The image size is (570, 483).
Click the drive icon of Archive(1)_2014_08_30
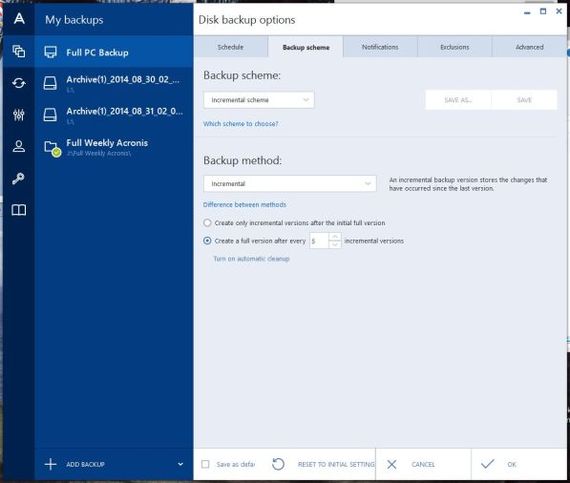point(50,83)
